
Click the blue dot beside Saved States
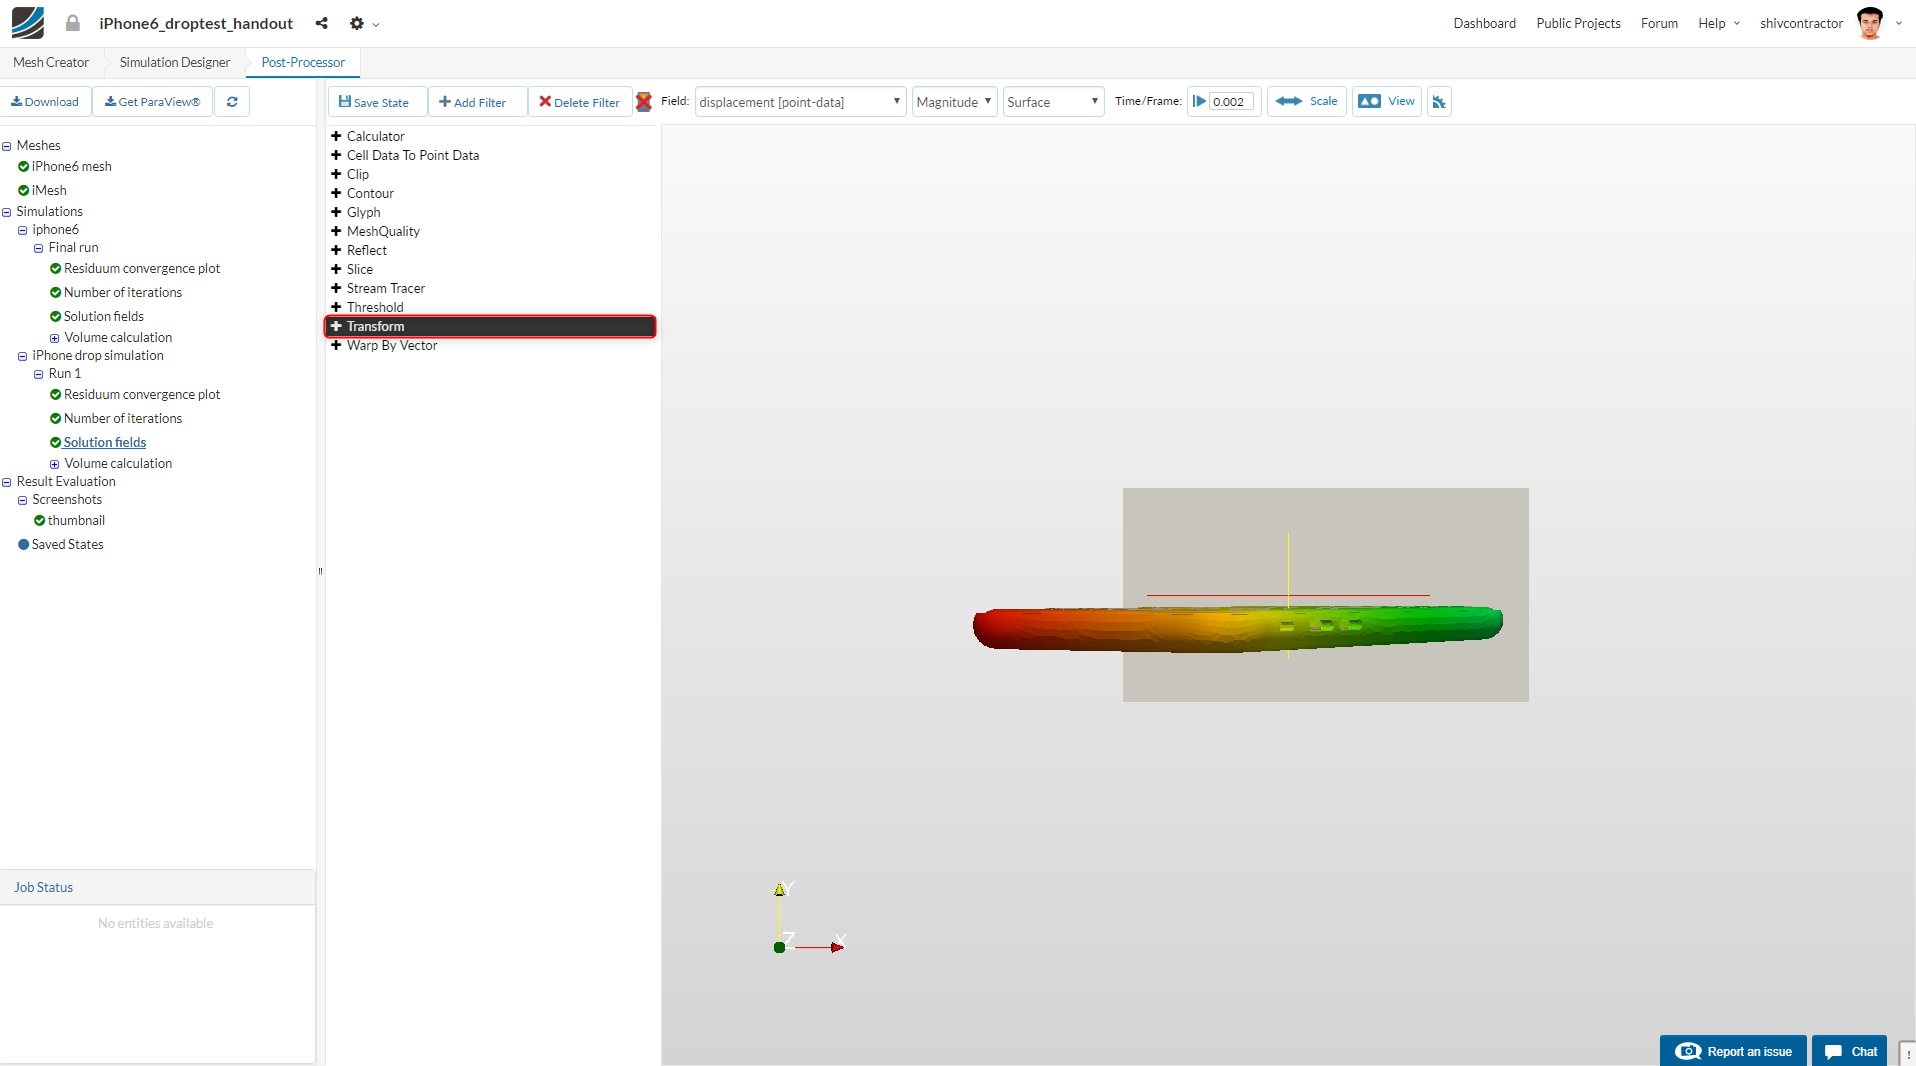click(x=24, y=545)
